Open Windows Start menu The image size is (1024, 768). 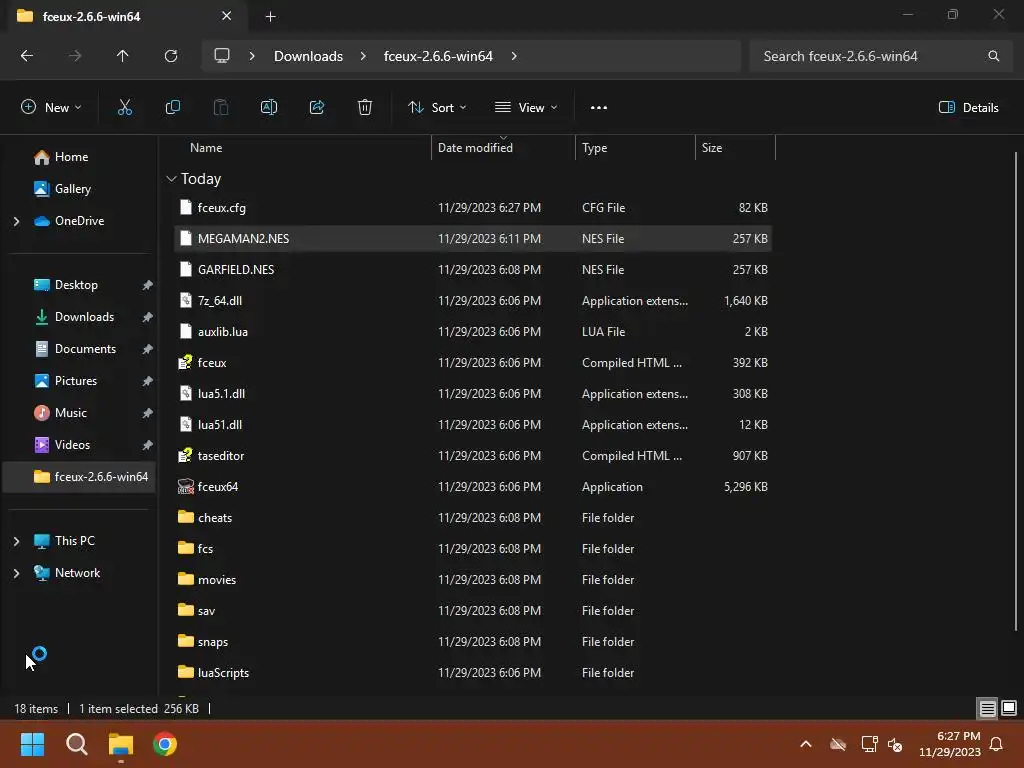coord(32,744)
